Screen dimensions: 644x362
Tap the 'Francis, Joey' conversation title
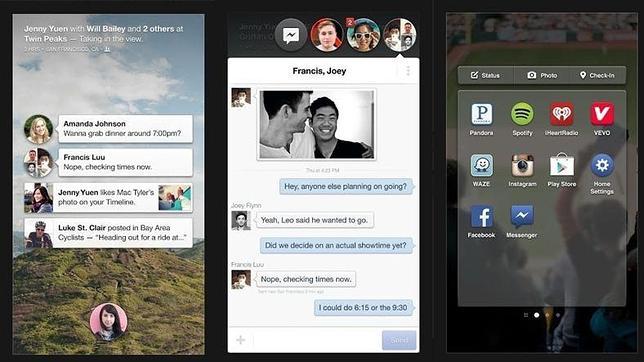(x=319, y=71)
